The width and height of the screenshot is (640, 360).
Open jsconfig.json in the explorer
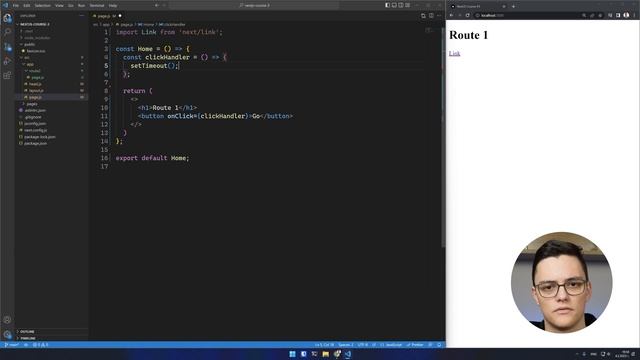(x=52, y=124)
